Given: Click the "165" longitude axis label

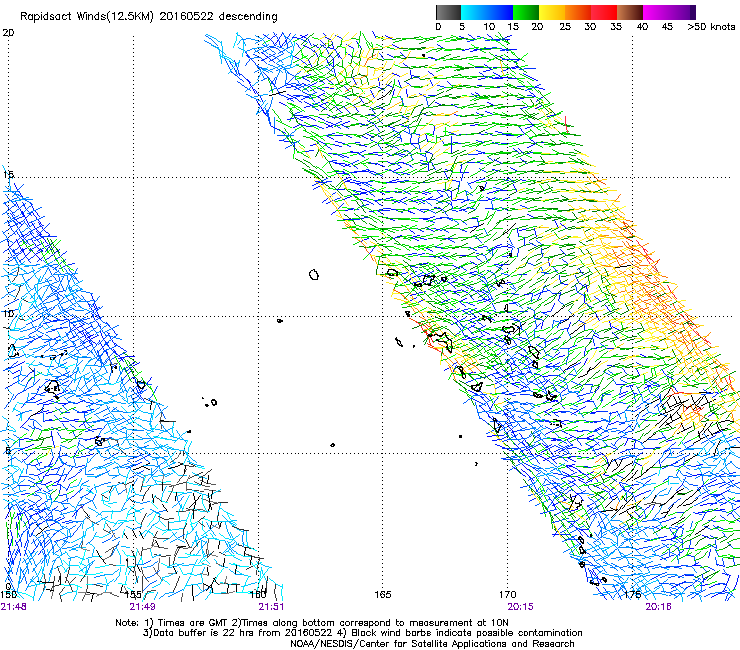Looking at the screenshot, I should coord(383,594).
